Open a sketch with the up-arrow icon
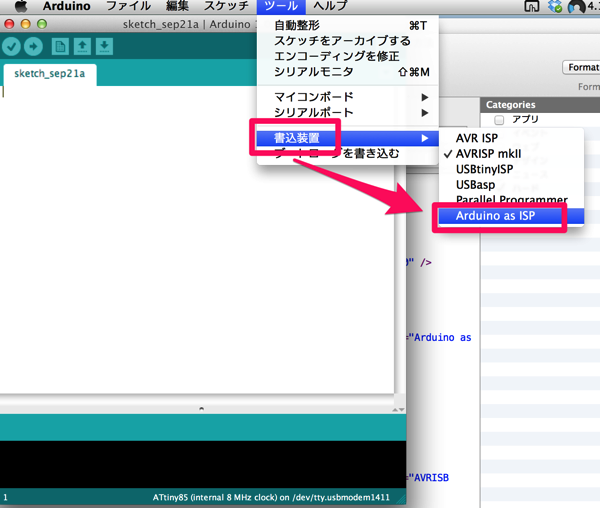This screenshot has height=508, width=600. 82,47
